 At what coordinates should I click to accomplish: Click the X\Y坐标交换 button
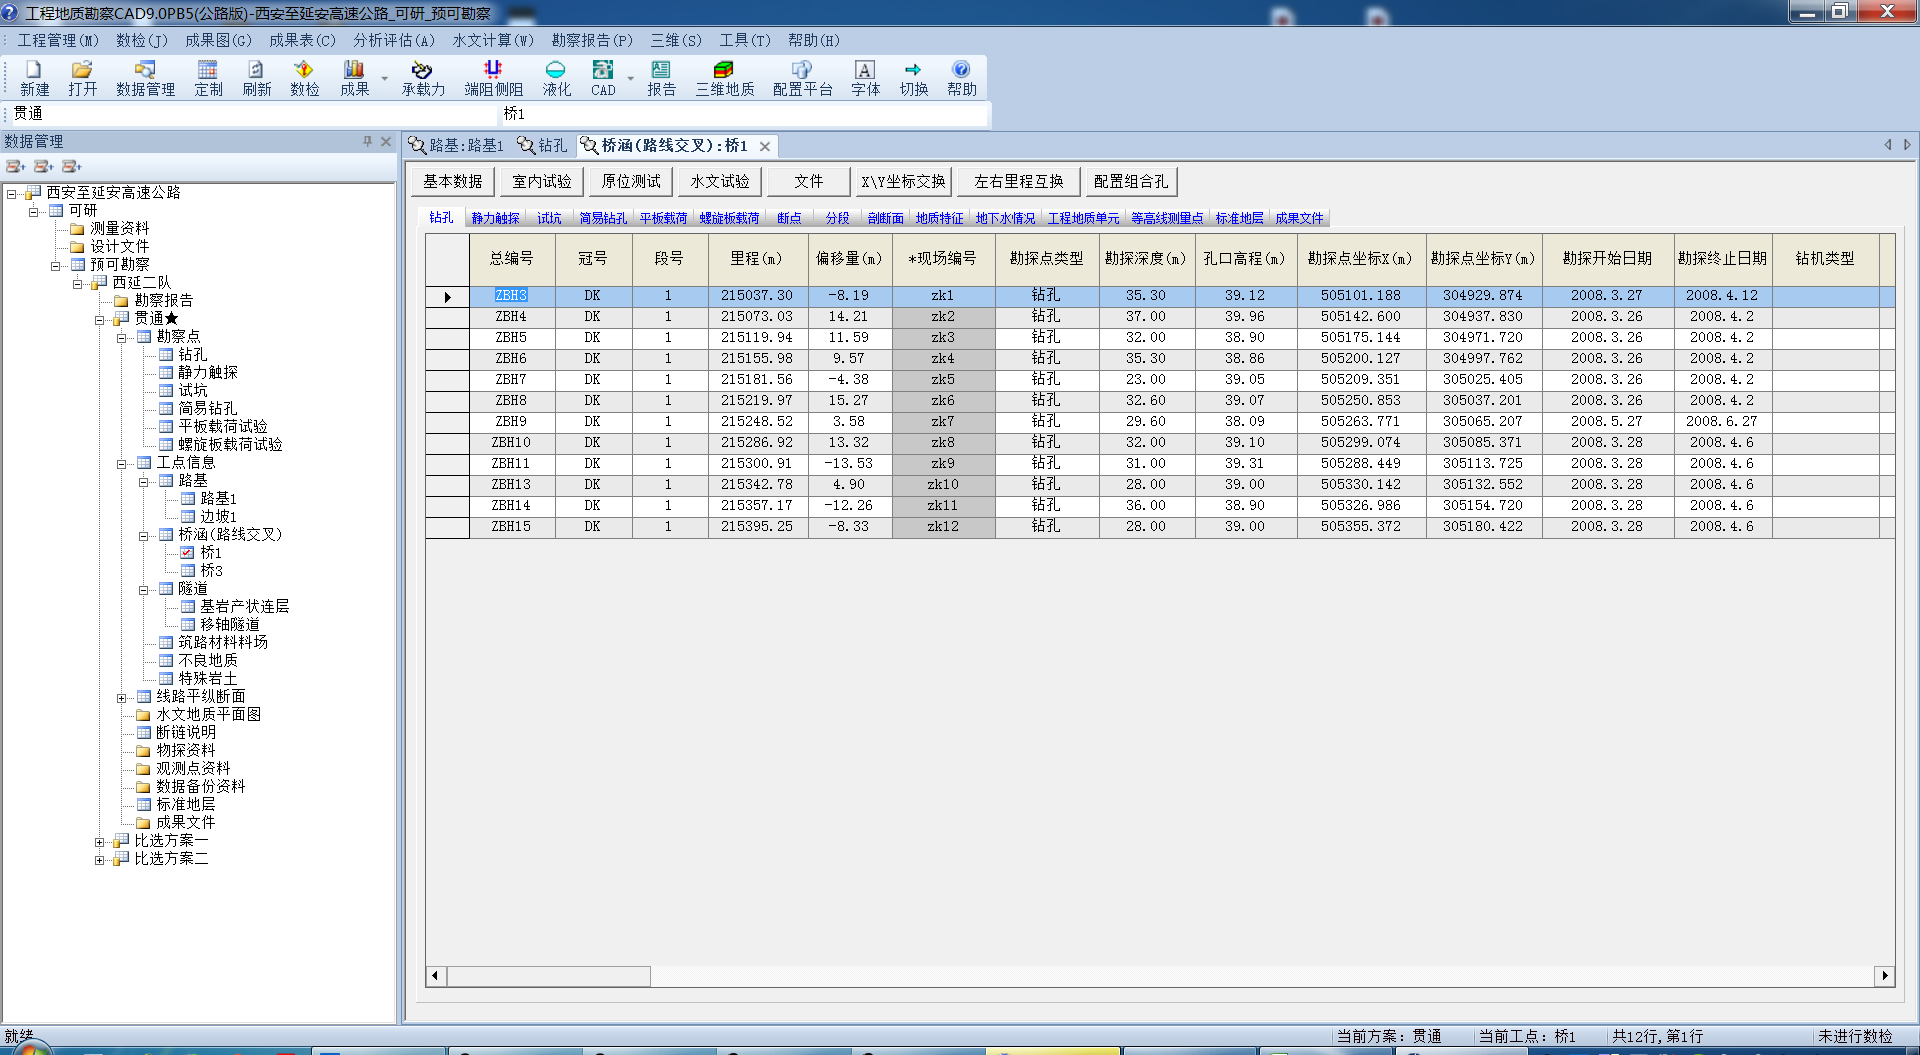click(x=903, y=181)
